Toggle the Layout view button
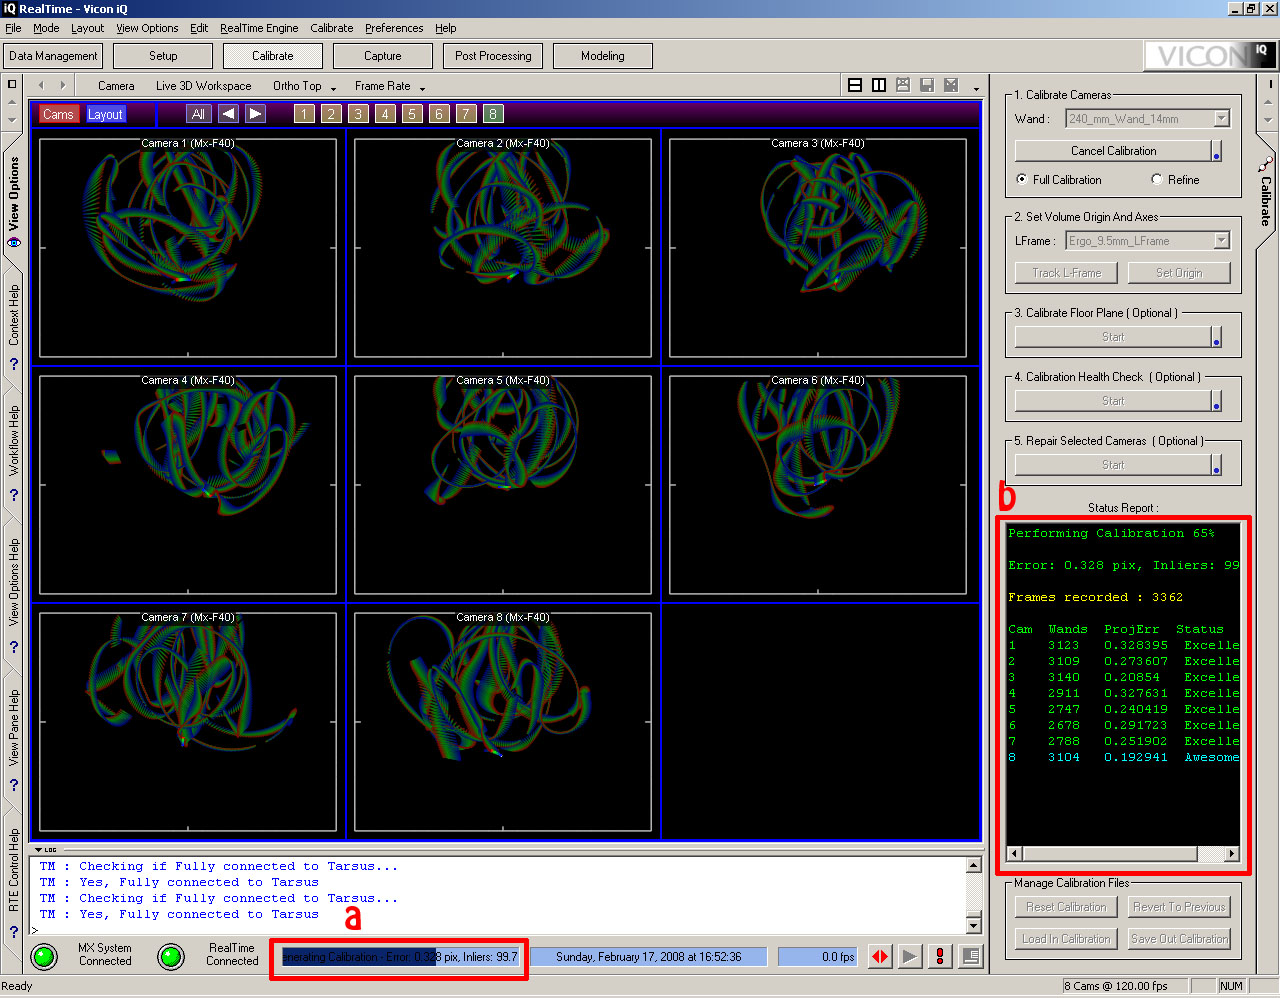 pyautogui.click(x=105, y=114)
